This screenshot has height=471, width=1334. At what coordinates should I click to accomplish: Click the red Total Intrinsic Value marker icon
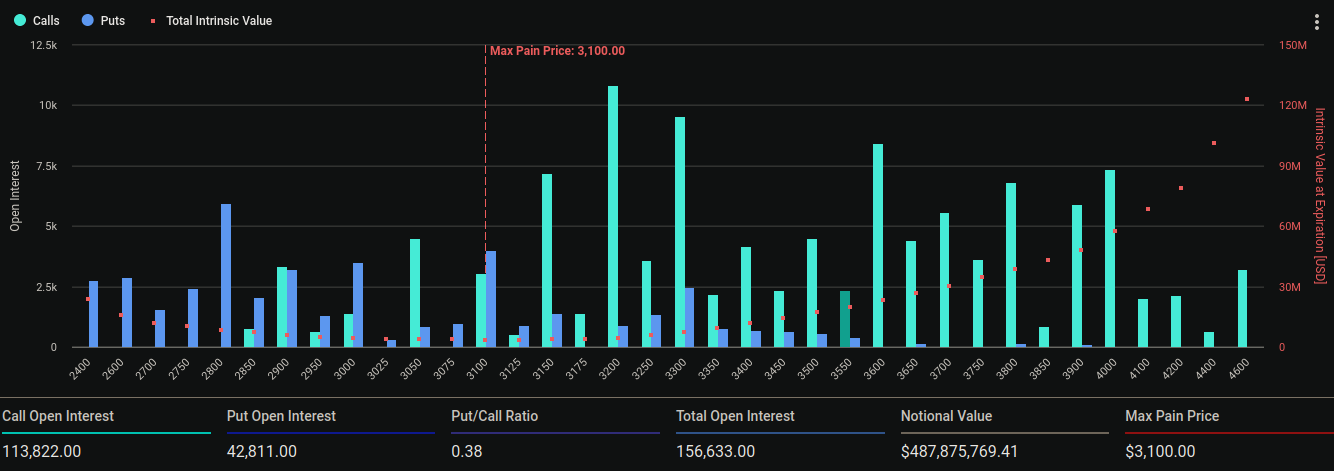coord(153,20)
